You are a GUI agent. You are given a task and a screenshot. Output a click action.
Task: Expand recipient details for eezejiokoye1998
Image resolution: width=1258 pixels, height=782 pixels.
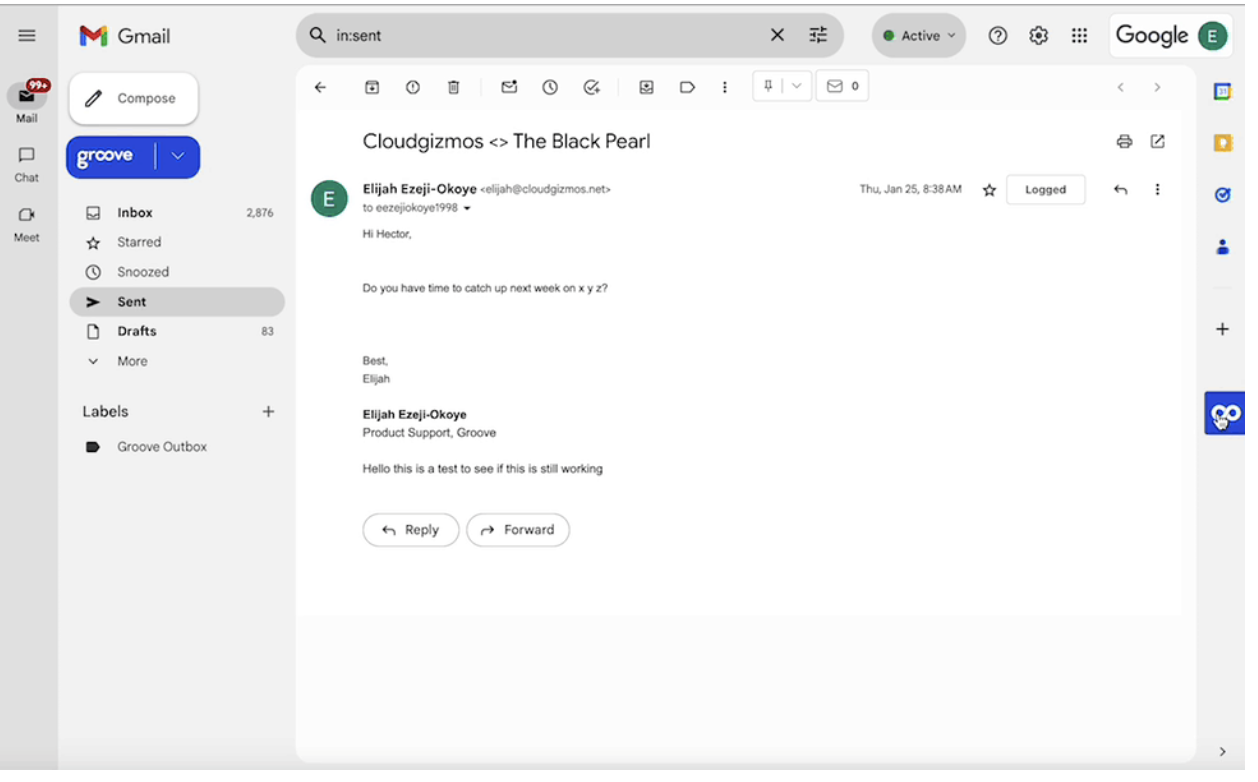[x=467, y=208]
